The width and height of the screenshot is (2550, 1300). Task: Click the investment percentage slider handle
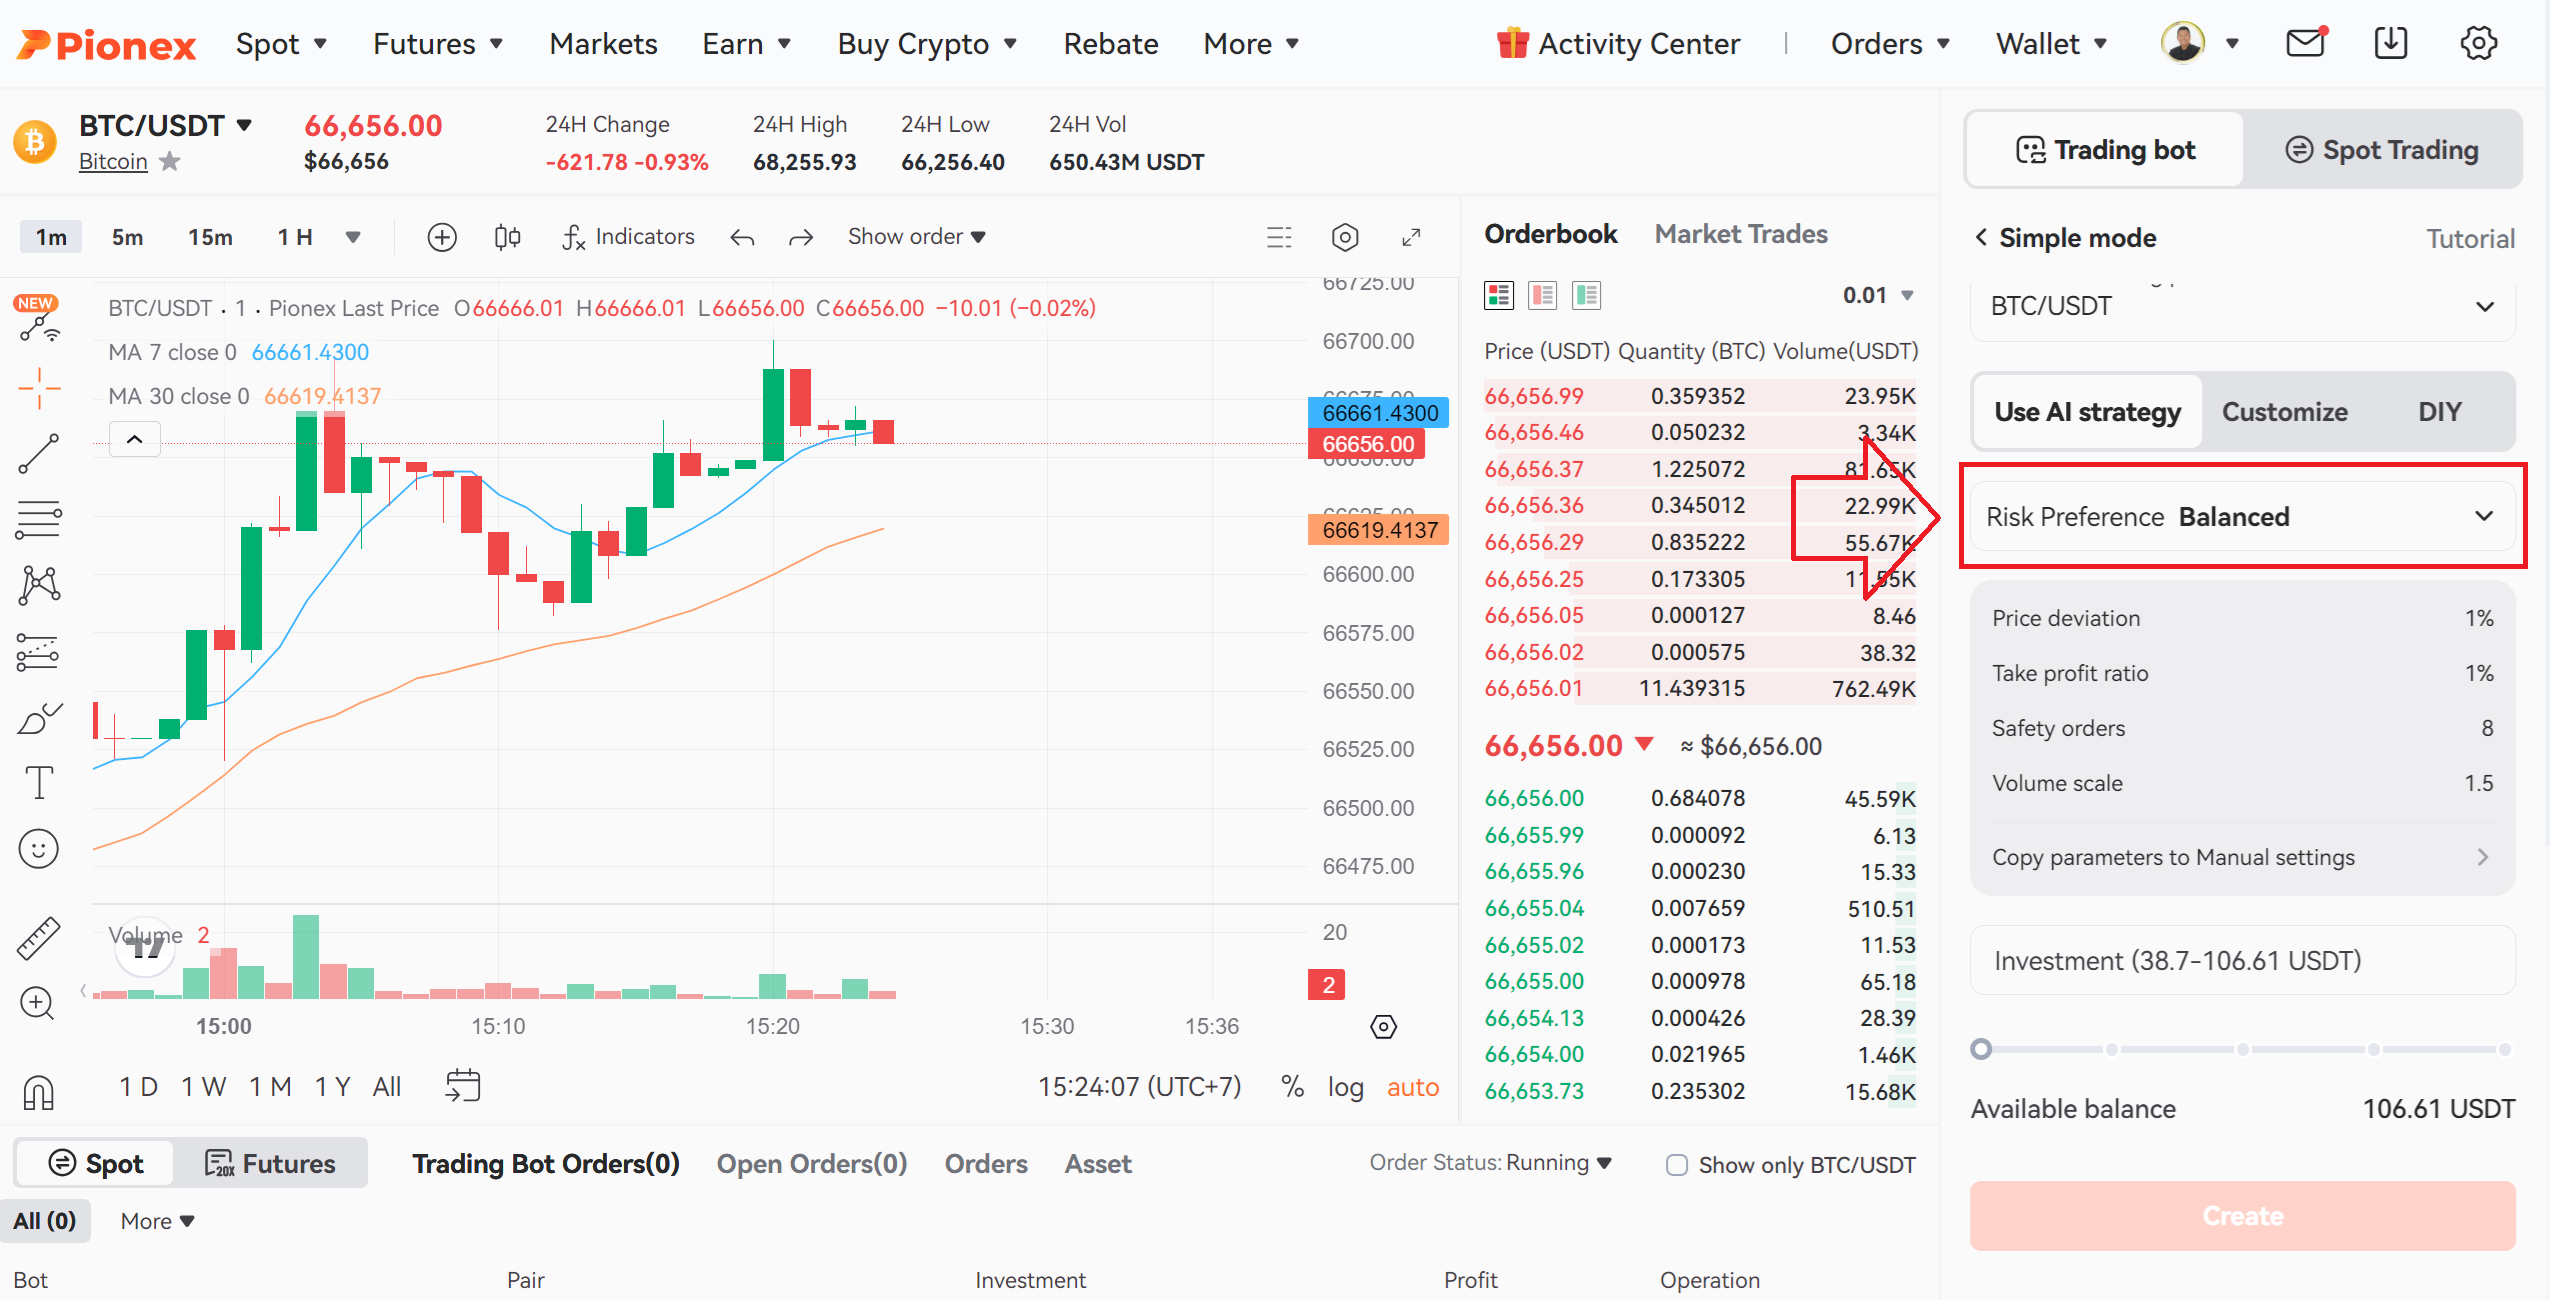tap(1981, 1049)
